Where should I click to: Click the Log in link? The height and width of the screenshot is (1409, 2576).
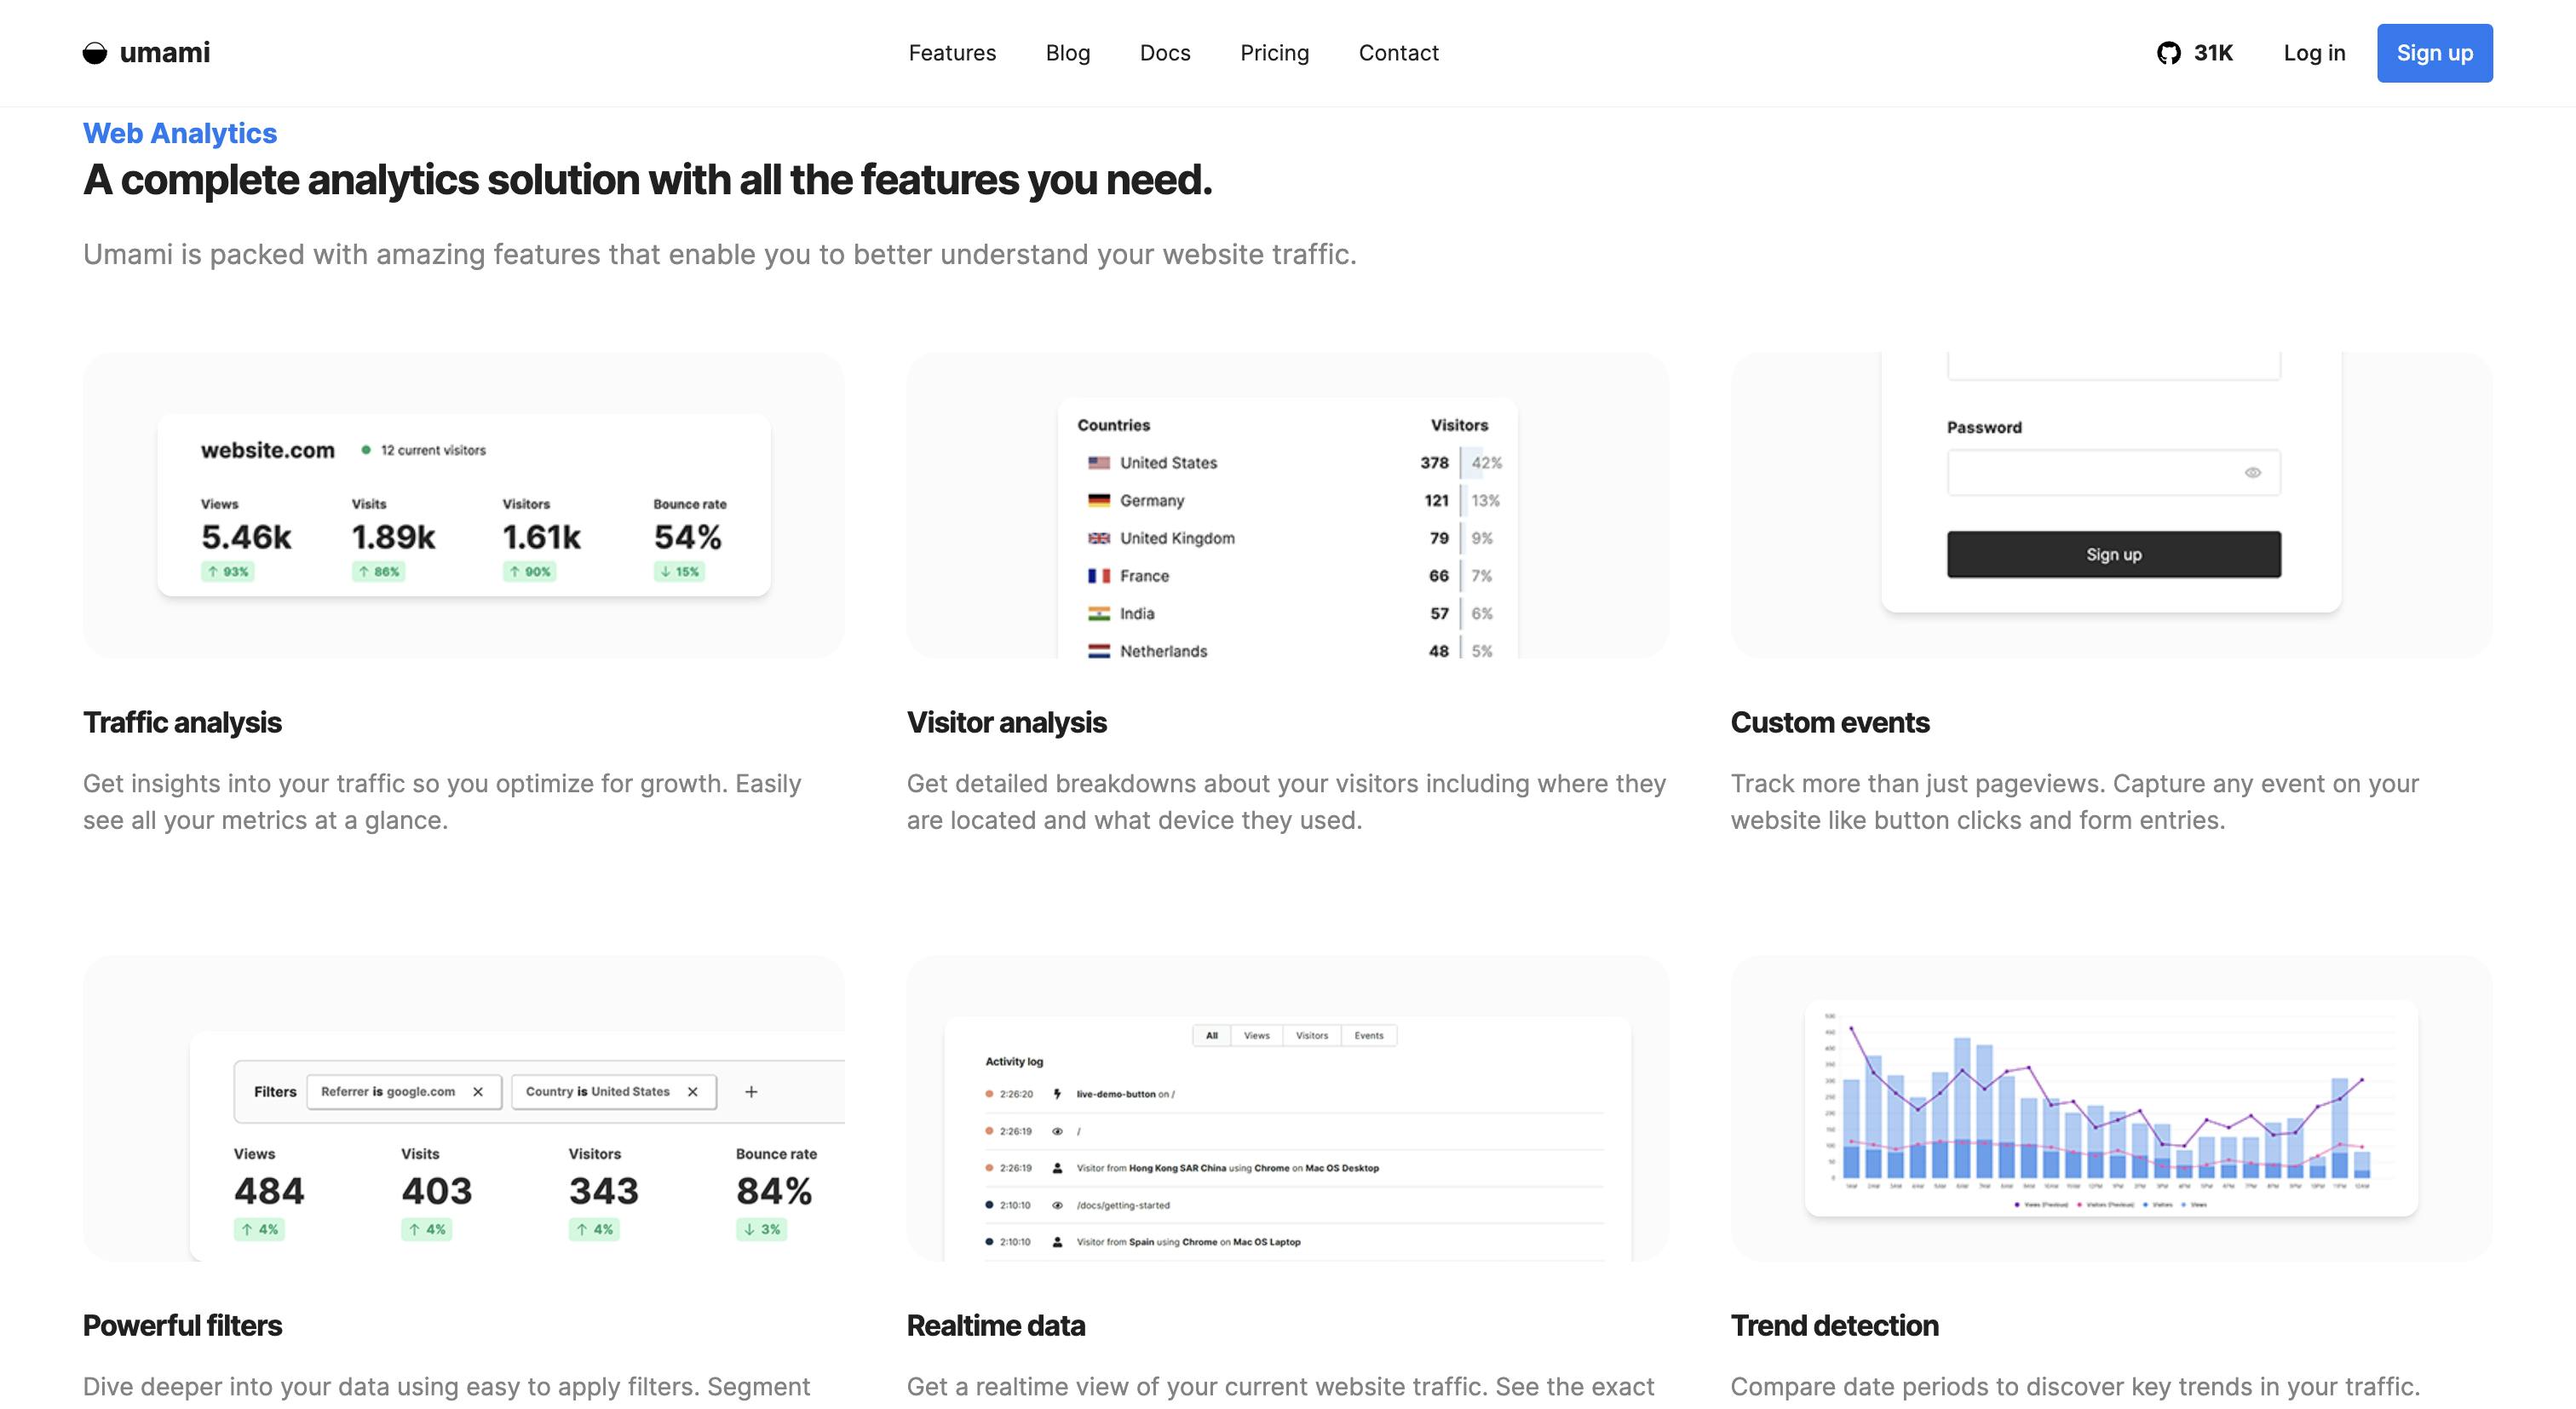pos(2314,53)
